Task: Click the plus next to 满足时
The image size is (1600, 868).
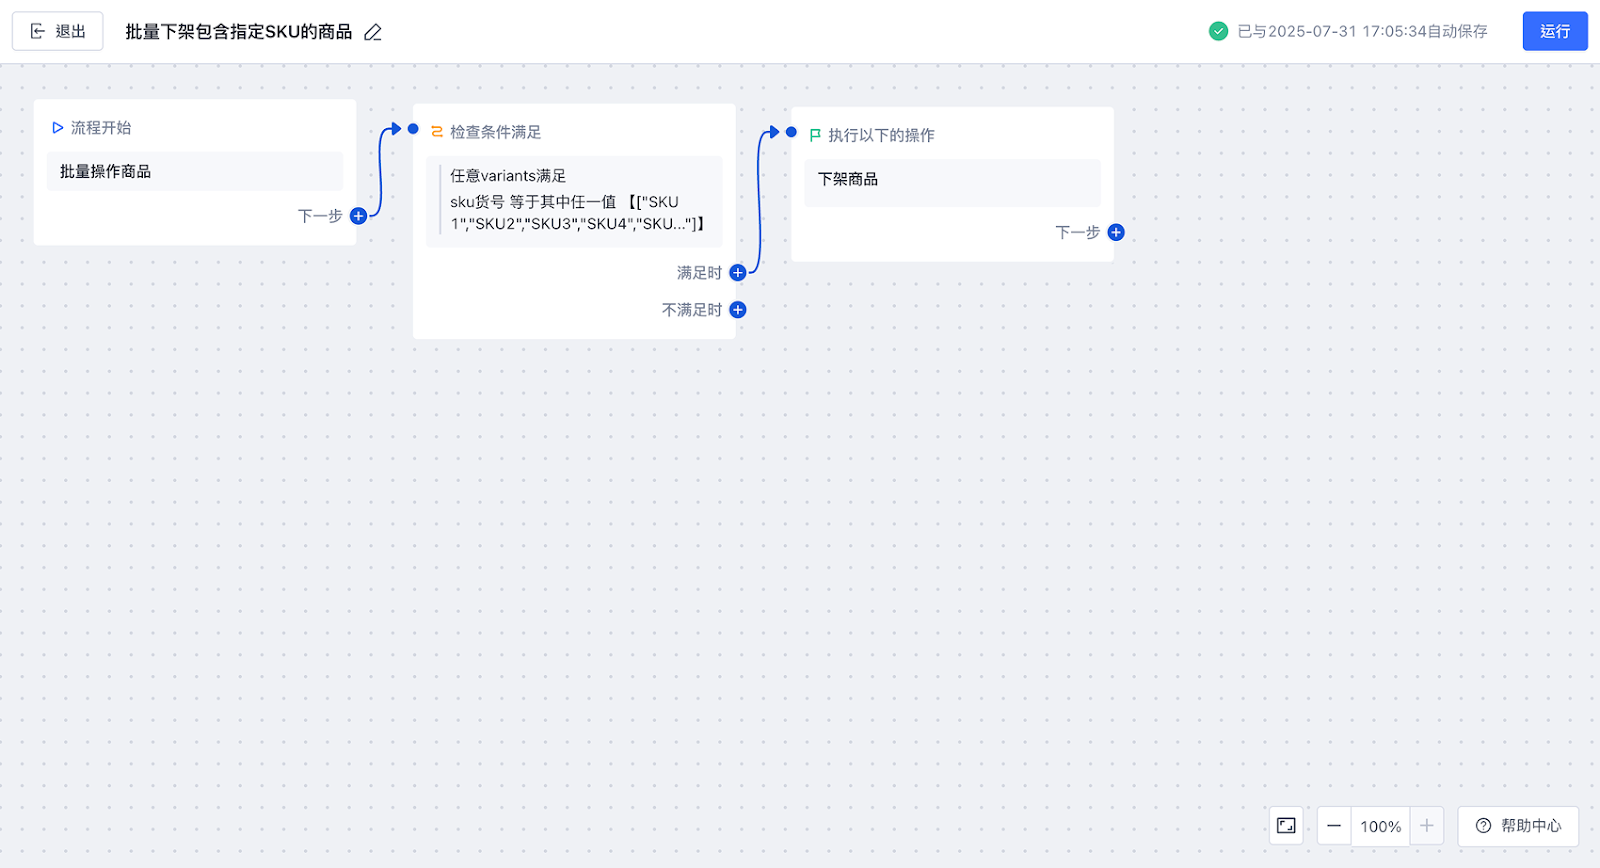Action: (738, 273)
